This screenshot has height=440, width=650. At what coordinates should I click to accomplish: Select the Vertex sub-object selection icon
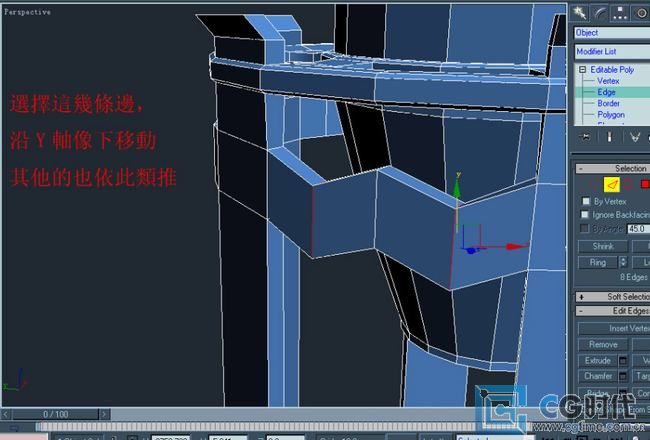[x=592, y=184]
